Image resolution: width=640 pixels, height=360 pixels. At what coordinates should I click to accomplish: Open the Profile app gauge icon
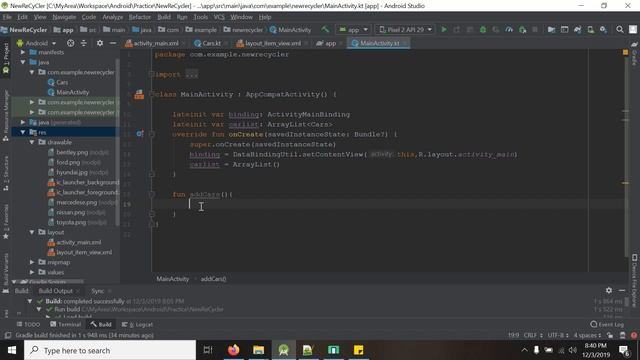tap(509, 29)
